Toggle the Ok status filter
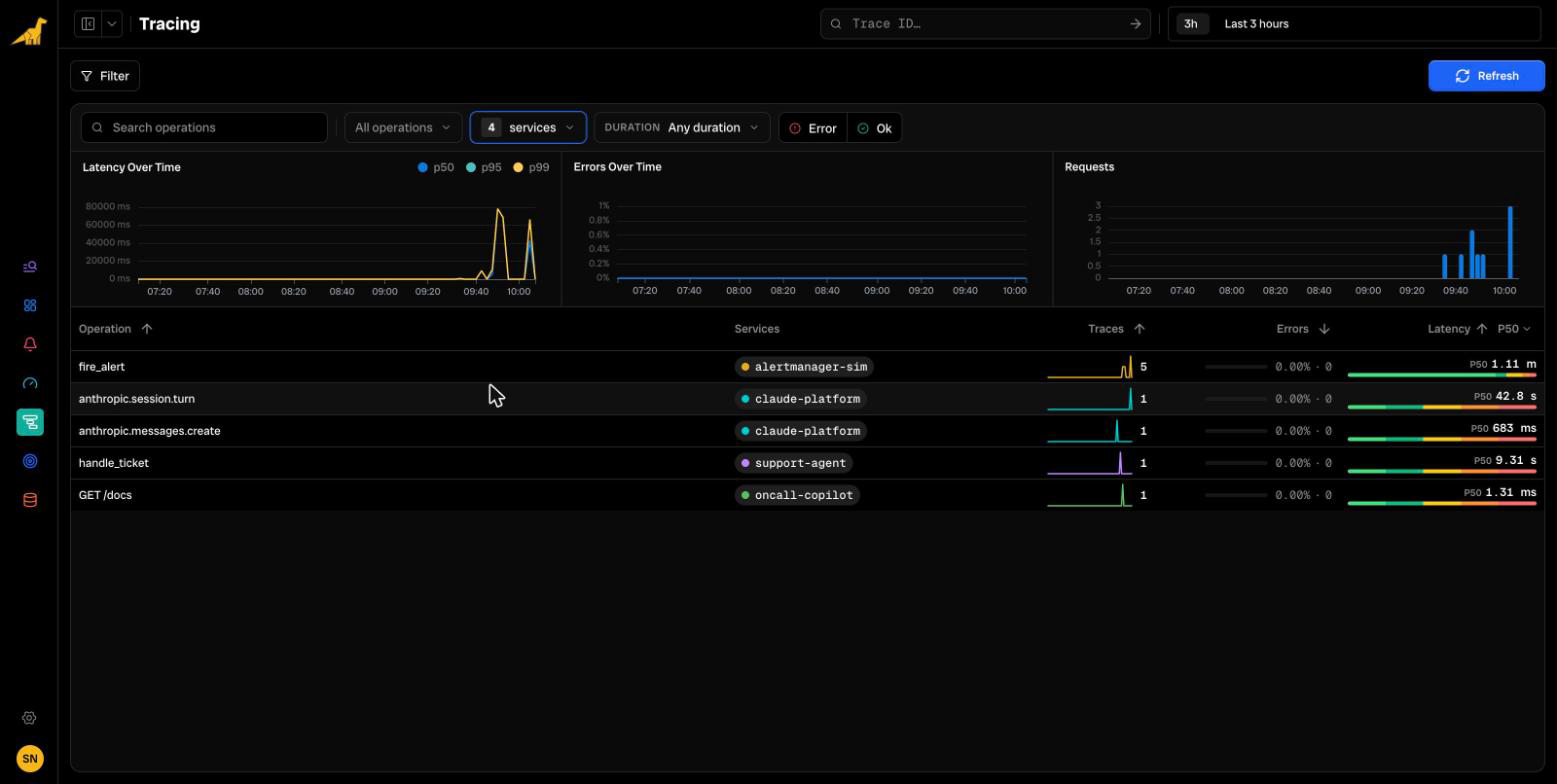 point(875,128)
